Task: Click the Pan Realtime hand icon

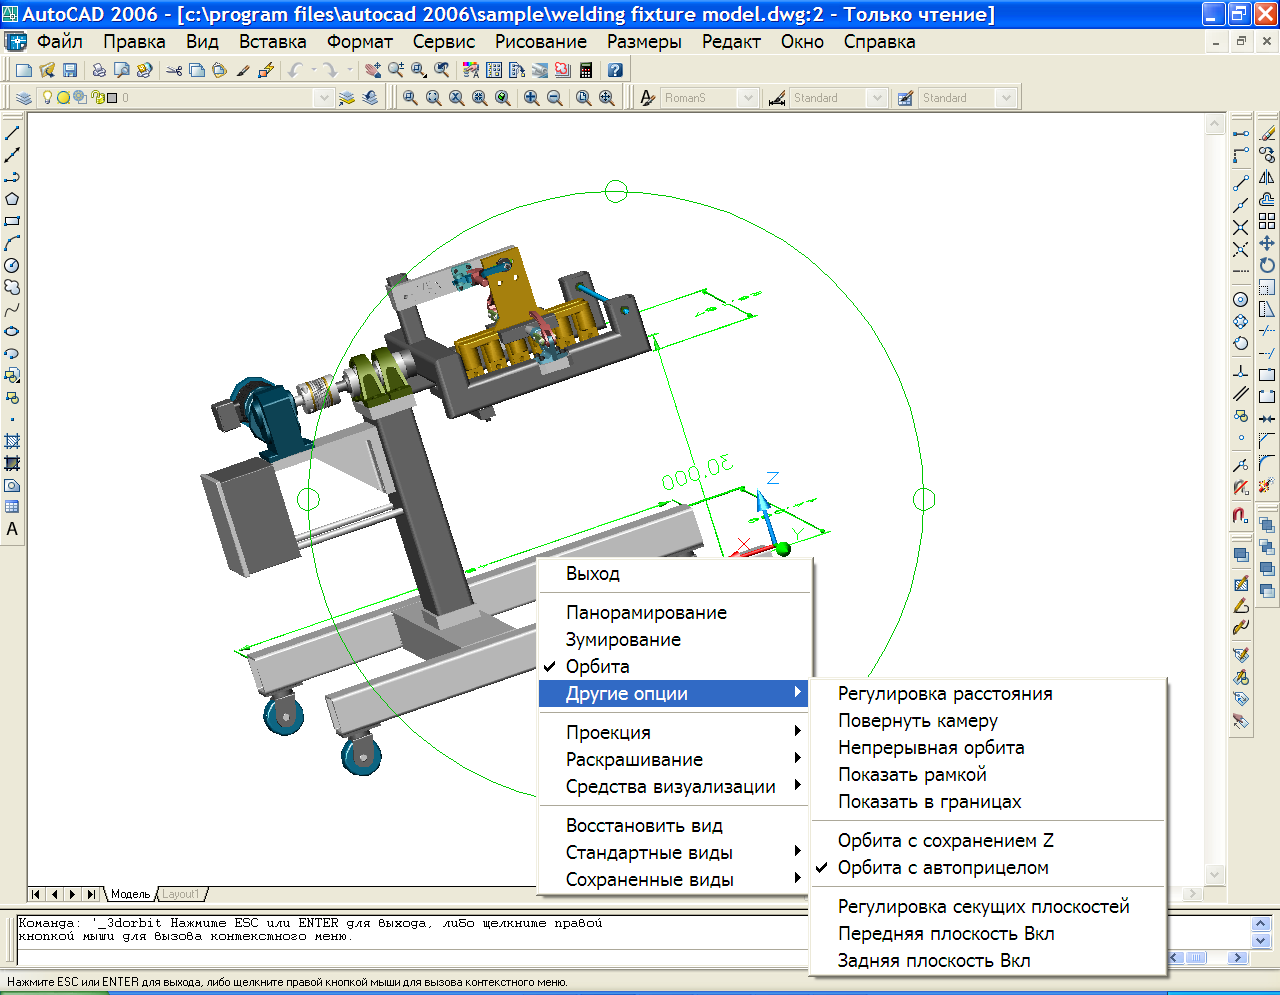Action: [x=373, y=70]
